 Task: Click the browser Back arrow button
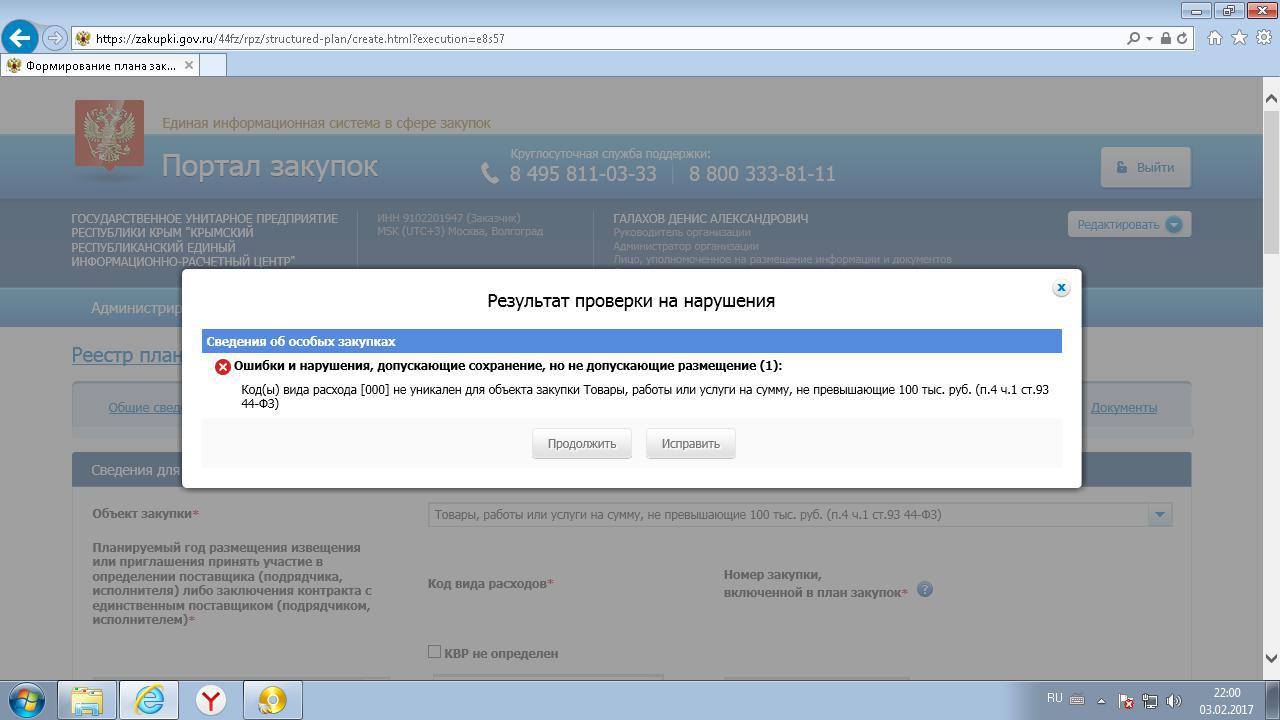pyautogui.click(x=20, y=38)
